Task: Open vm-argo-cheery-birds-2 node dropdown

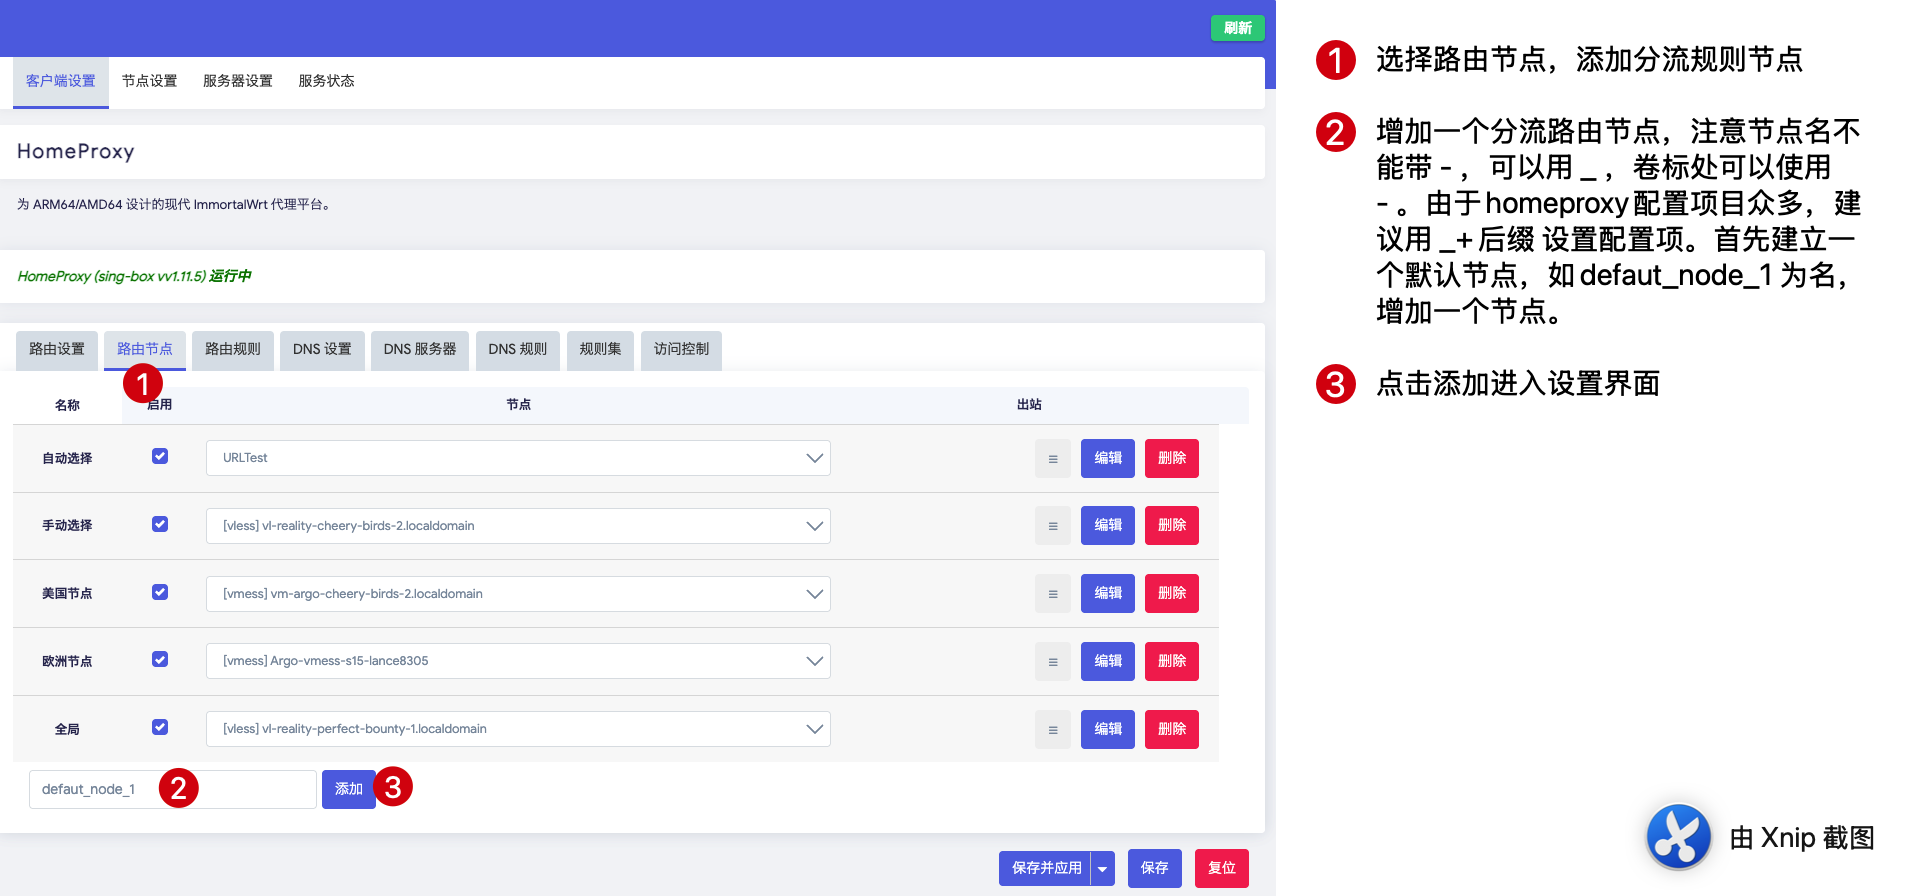Action: coord(518,594)
